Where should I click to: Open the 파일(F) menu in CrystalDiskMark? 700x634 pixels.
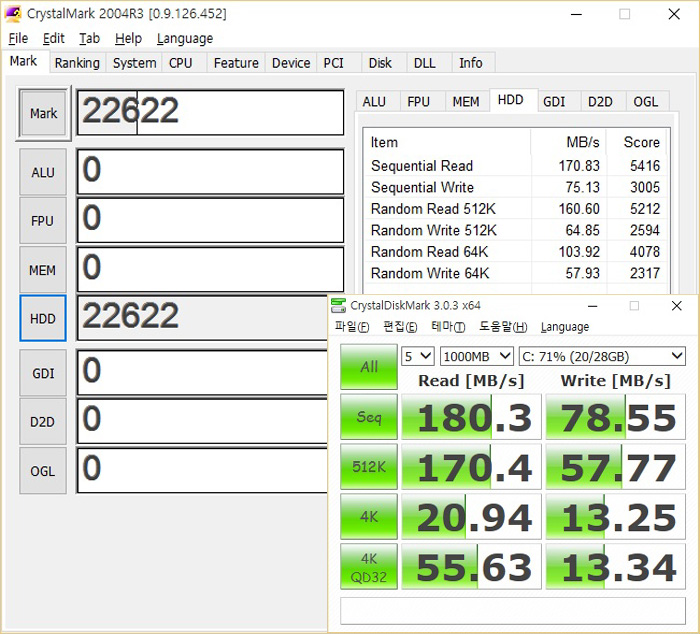pos(352,327)
